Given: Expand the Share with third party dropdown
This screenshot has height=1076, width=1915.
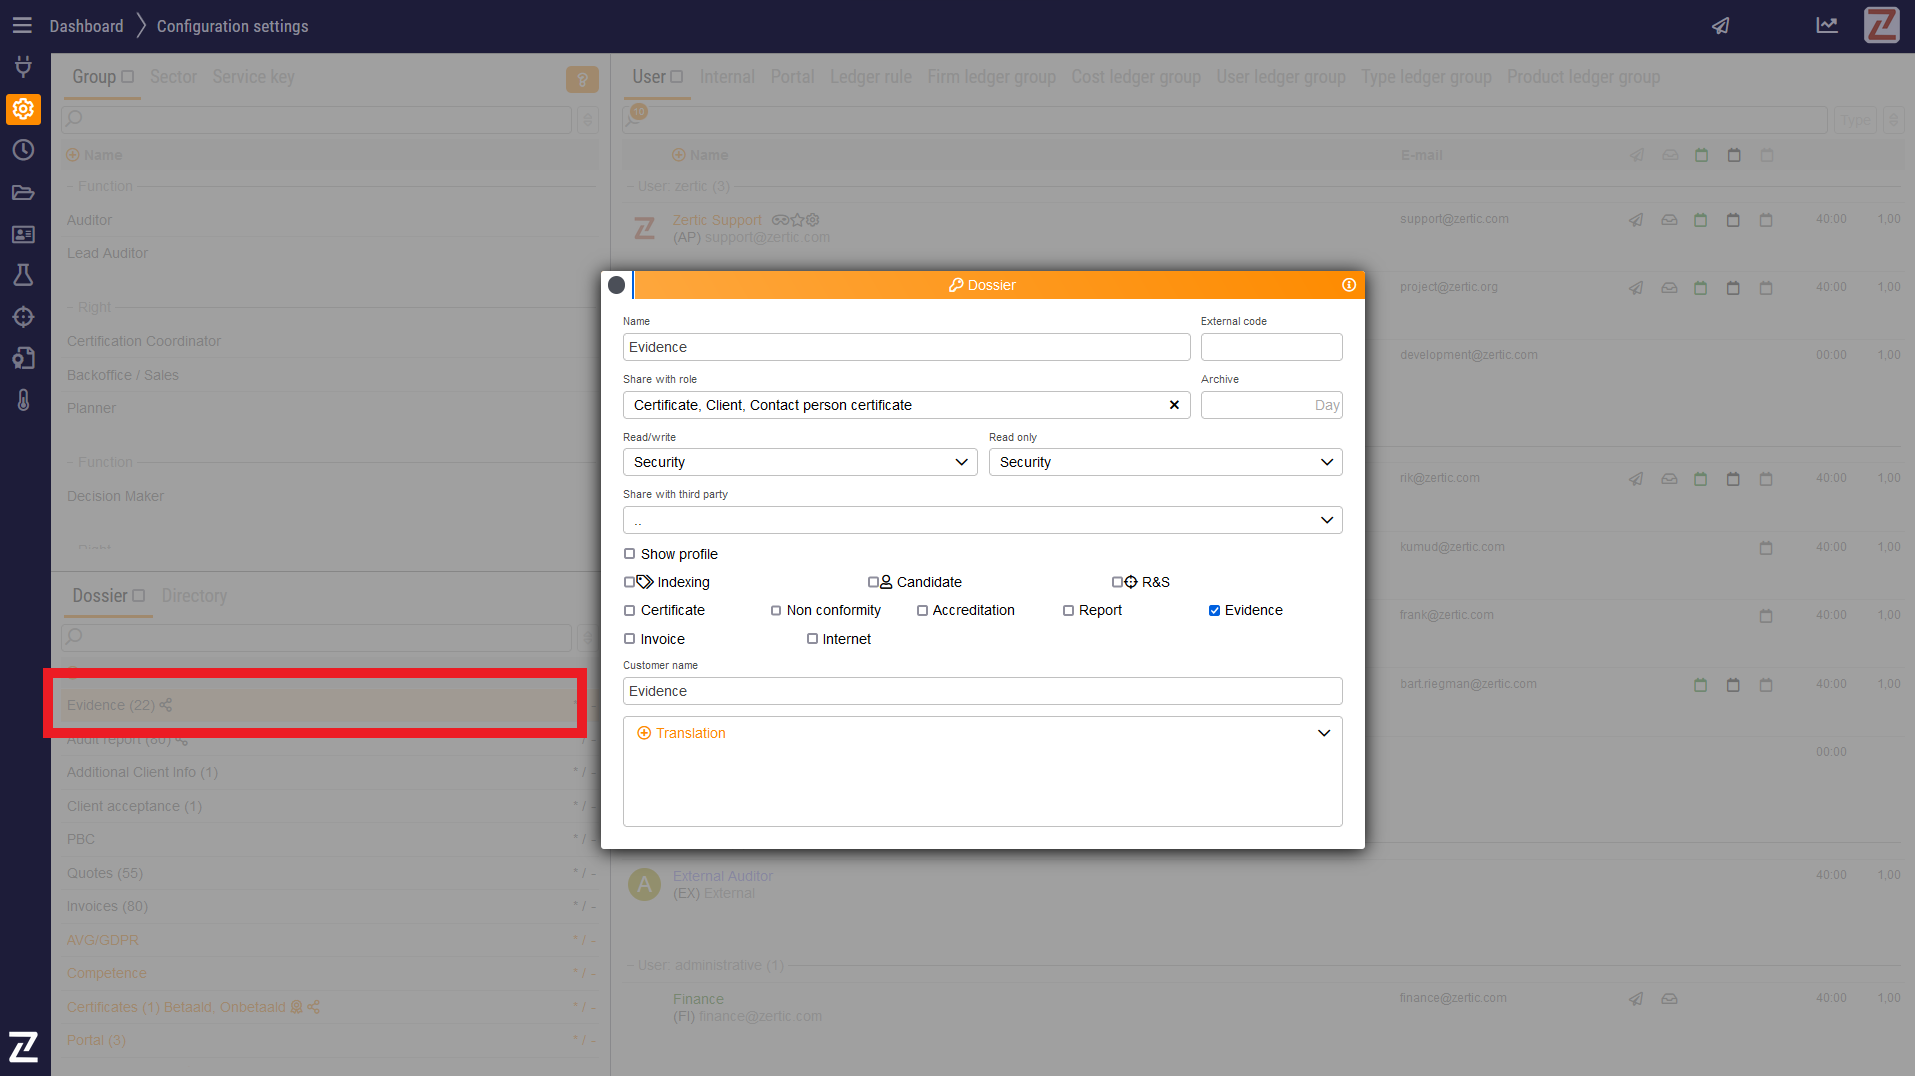Looking at the screenshot, I should tap(982, 520).
